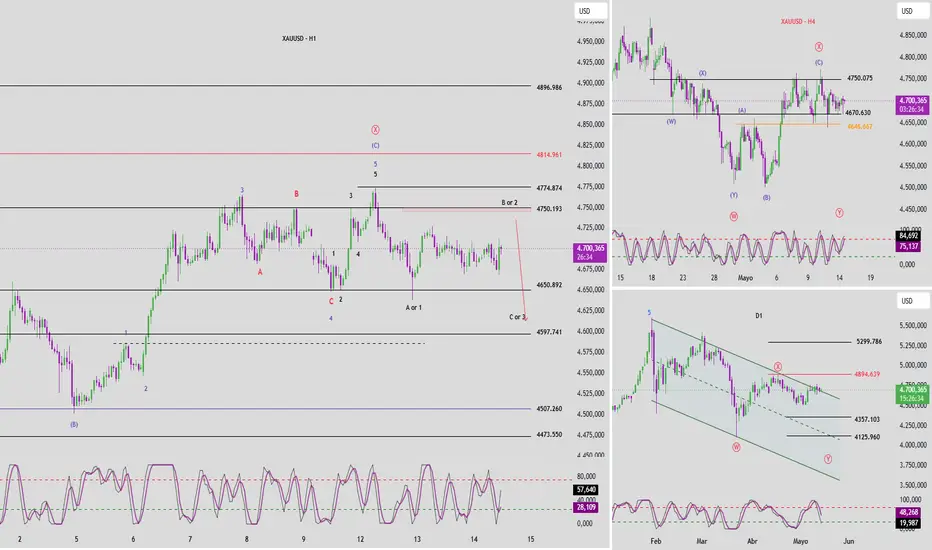
Task: Open the USD currency selector on D1 chart
Action: (x=912, y=301)
